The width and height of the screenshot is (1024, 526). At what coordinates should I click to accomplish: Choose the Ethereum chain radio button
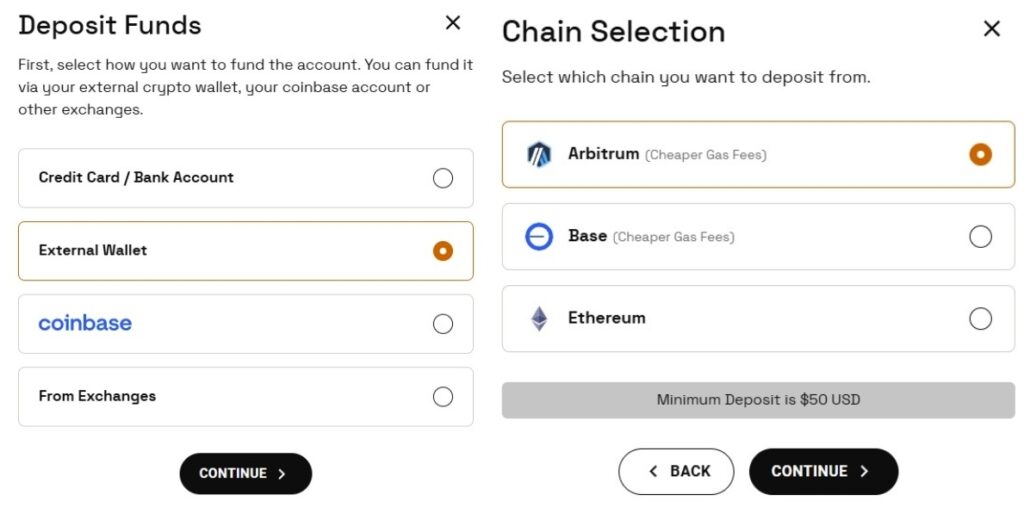(980, 319)
